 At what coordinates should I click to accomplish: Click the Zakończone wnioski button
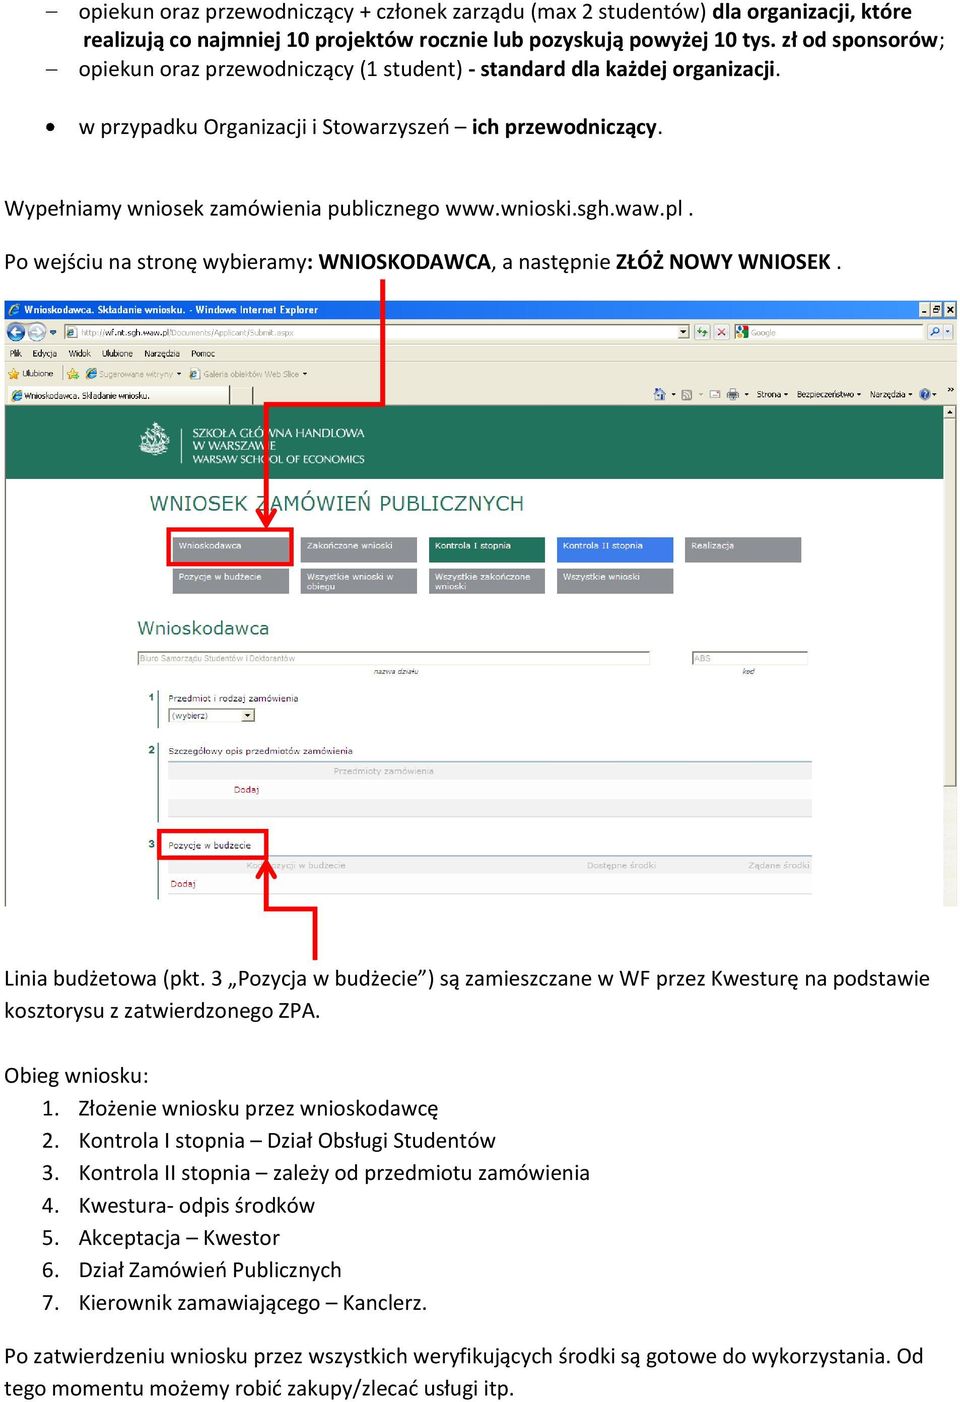coord(358,549)
